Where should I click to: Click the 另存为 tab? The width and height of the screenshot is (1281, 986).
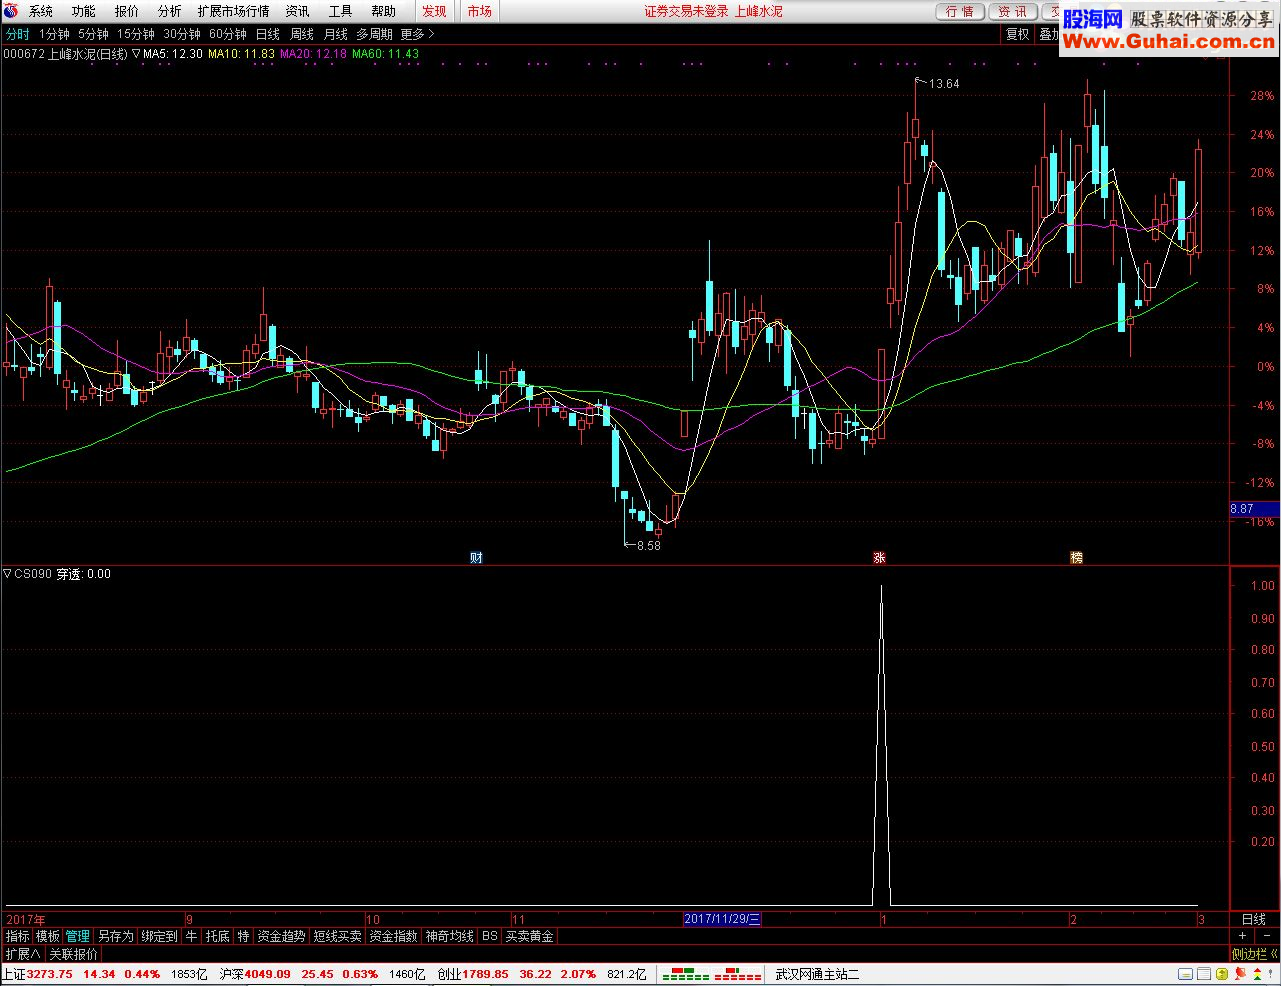tap(115, 937)
